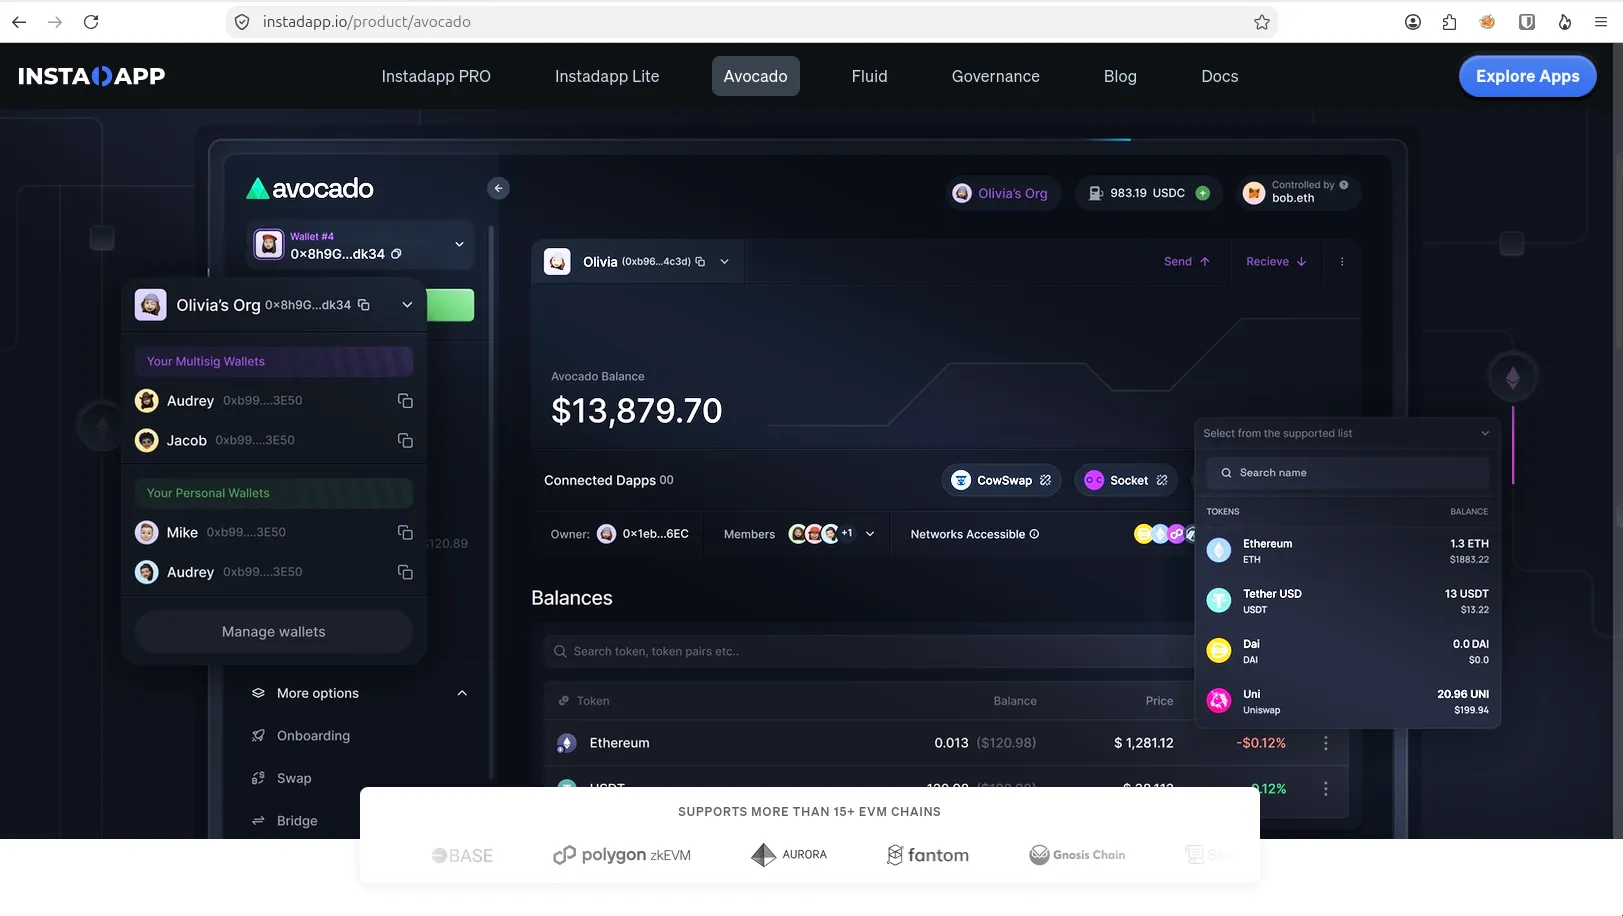The width and height of the screenshot is (1623, 916).
Task: Click the Instadapp logo
Action: pyautogui.click(x=92, y=76)
